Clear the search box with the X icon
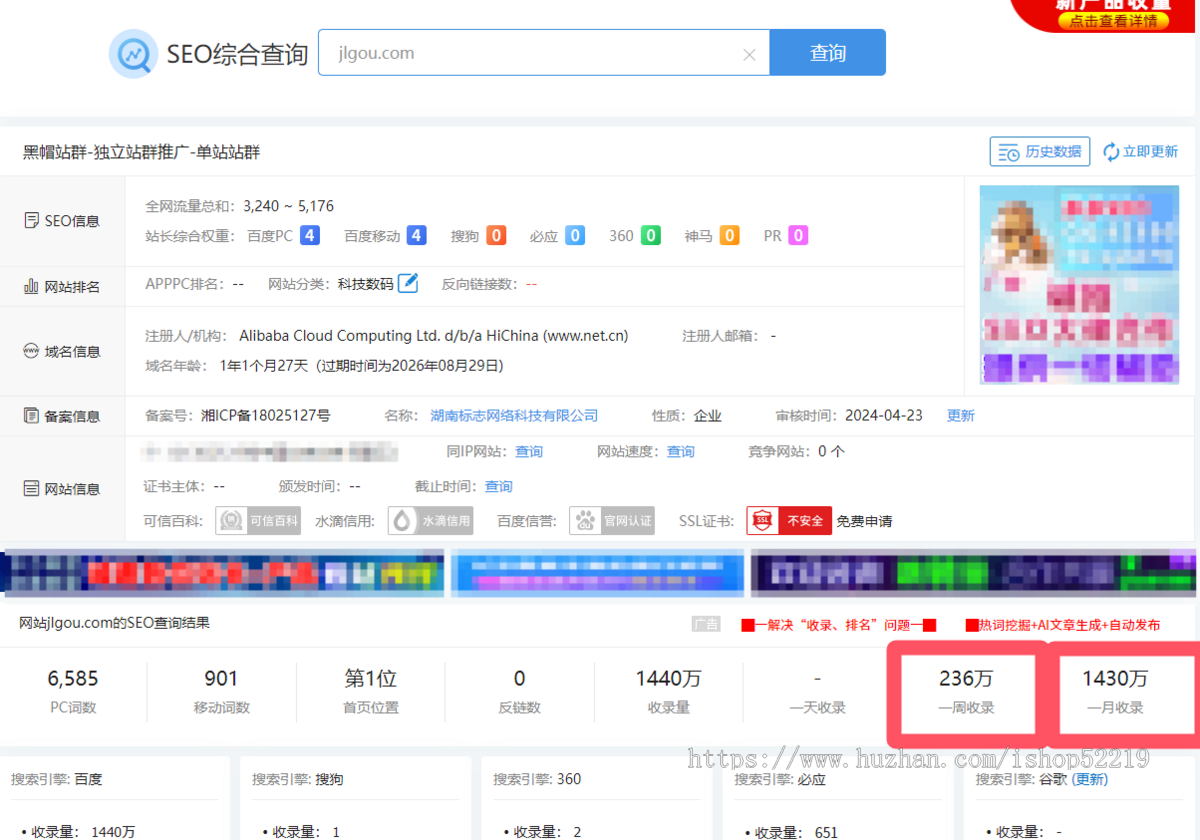 pos(749,54)
